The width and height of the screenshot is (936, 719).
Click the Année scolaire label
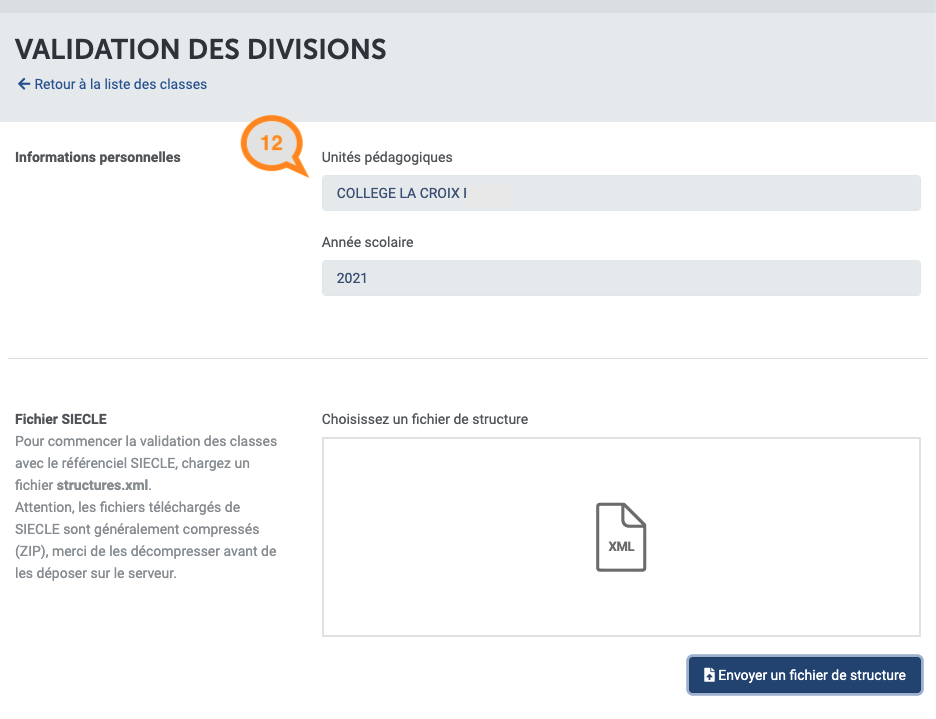click(367, 242)
